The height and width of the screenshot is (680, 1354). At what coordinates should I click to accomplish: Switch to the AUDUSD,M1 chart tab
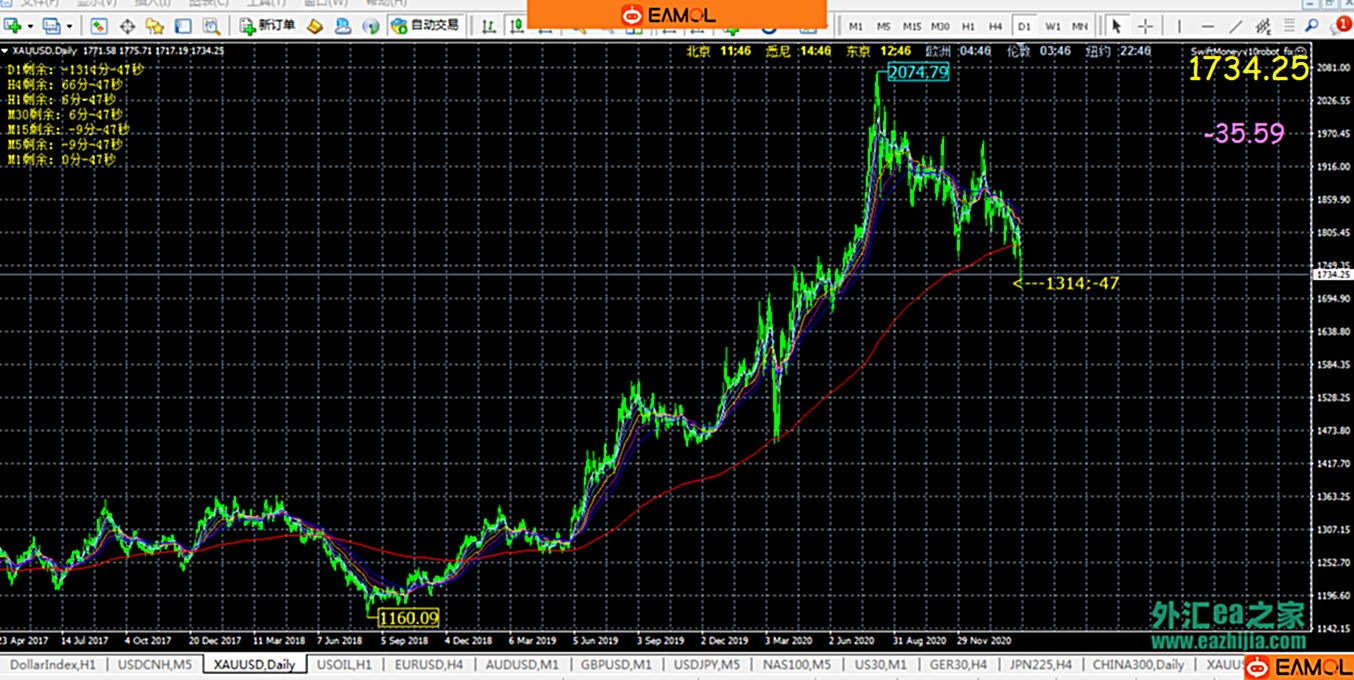tap(520, 664)
